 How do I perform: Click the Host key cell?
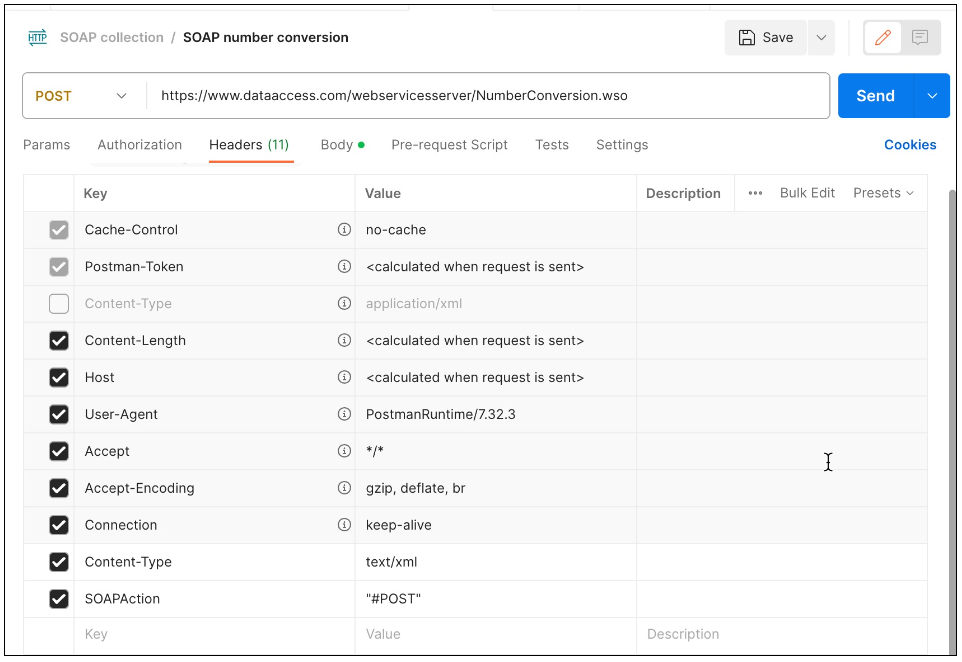pyautogui.click(x=214, y=377)
